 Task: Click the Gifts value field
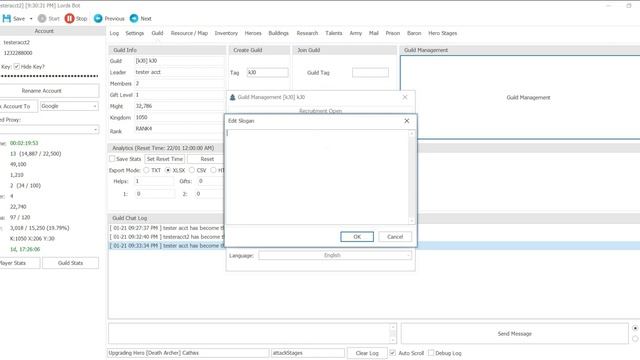point(211,181)
